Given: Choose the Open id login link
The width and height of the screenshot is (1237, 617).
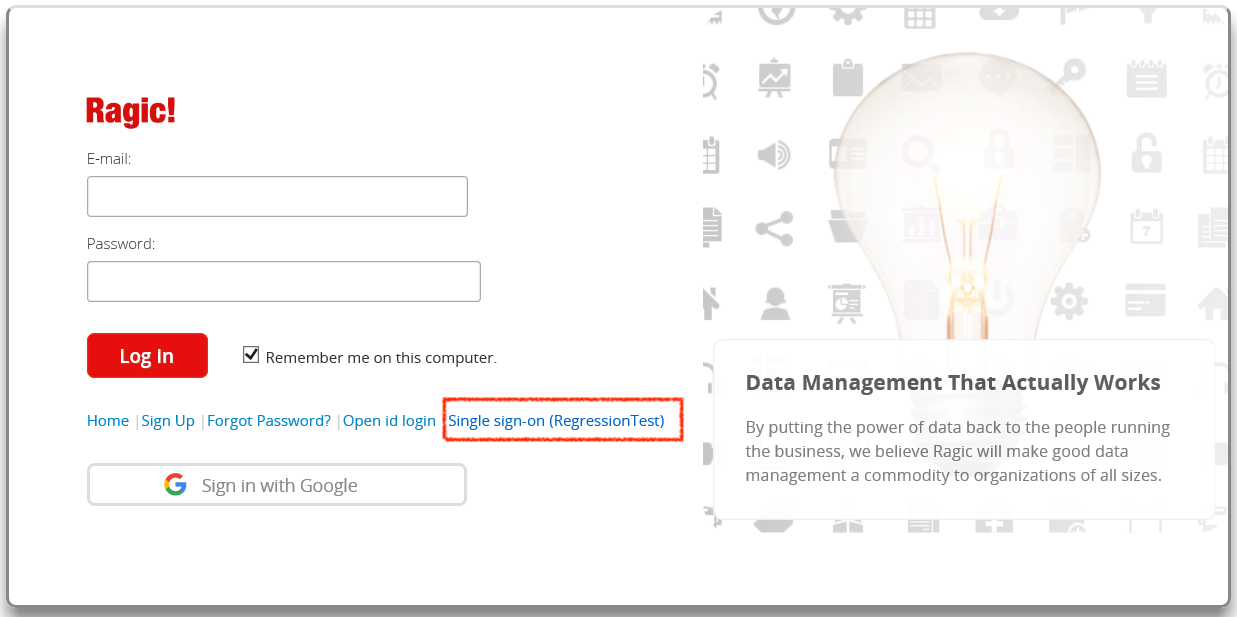Looking at the screenshot, I should coord(389,421).
